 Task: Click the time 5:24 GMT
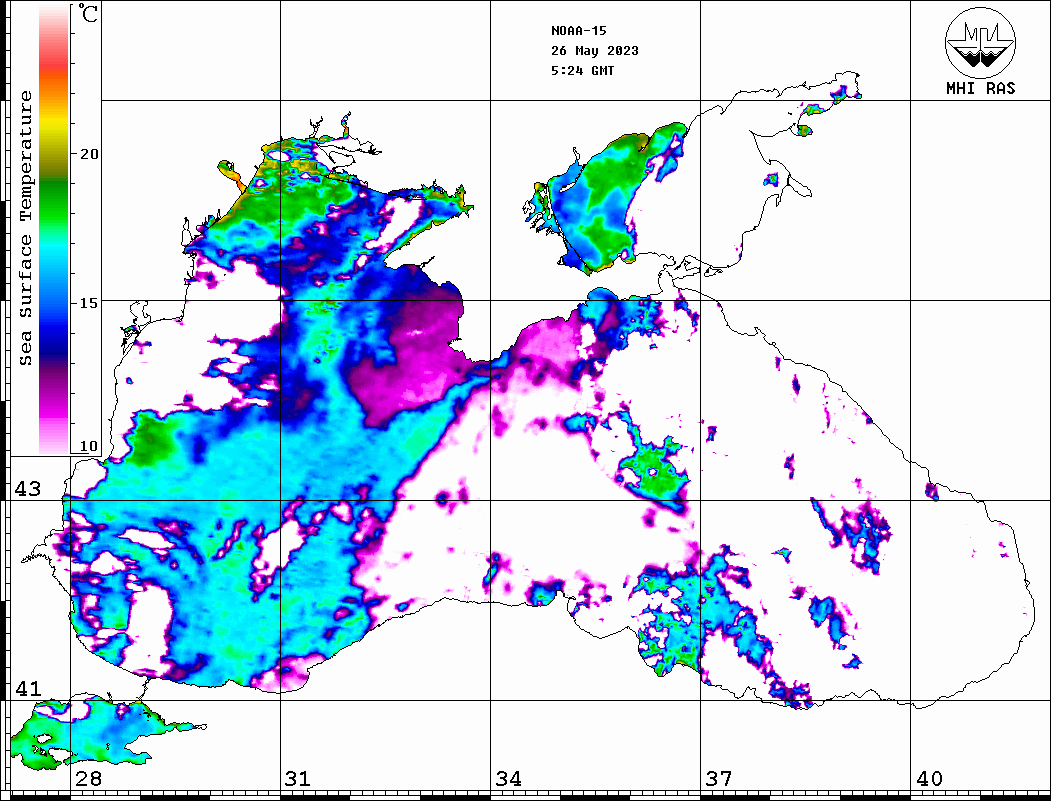(x=582, y=70)
